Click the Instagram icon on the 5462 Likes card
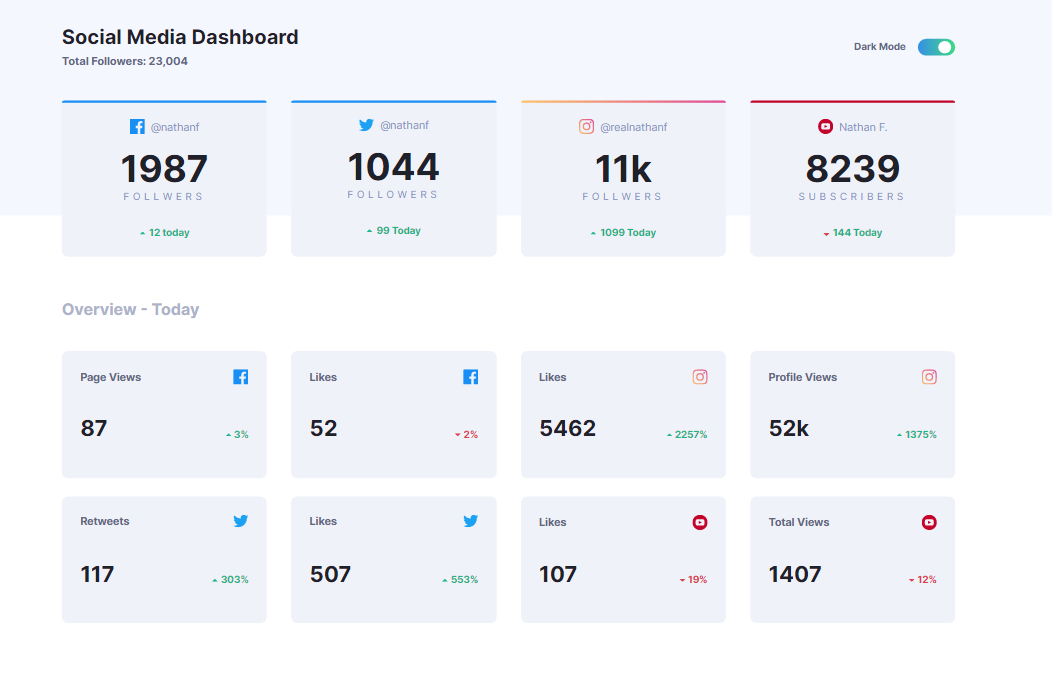1052x696 pixels. pos(699,377)
